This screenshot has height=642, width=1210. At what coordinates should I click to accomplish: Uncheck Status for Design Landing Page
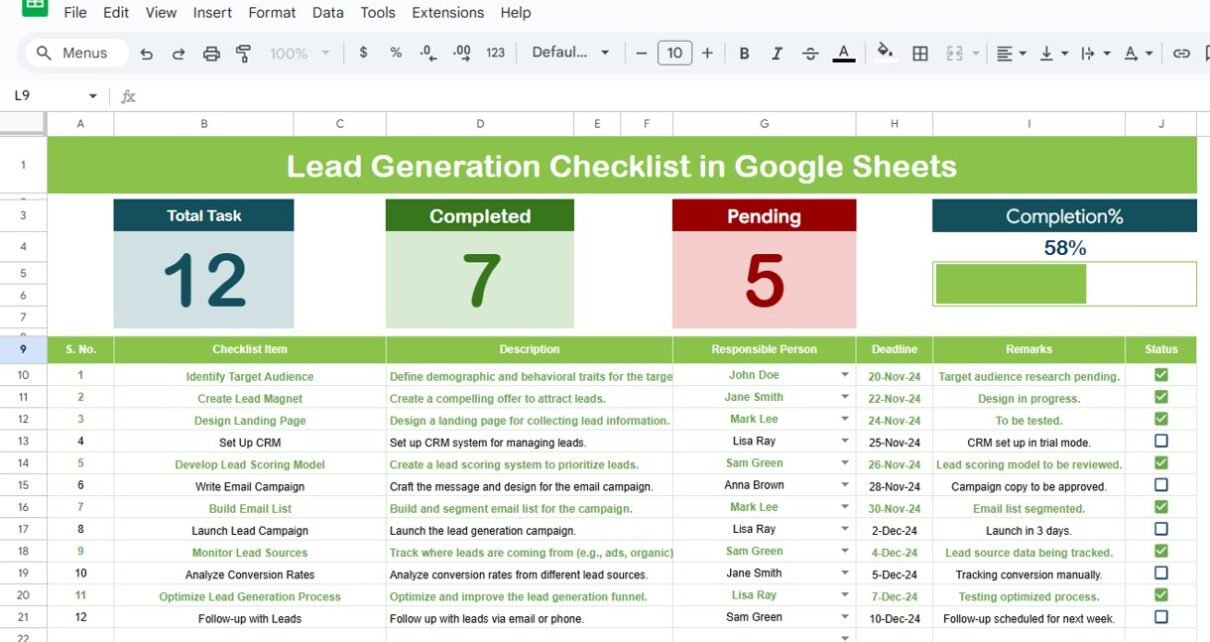[x=1161, y=419]
